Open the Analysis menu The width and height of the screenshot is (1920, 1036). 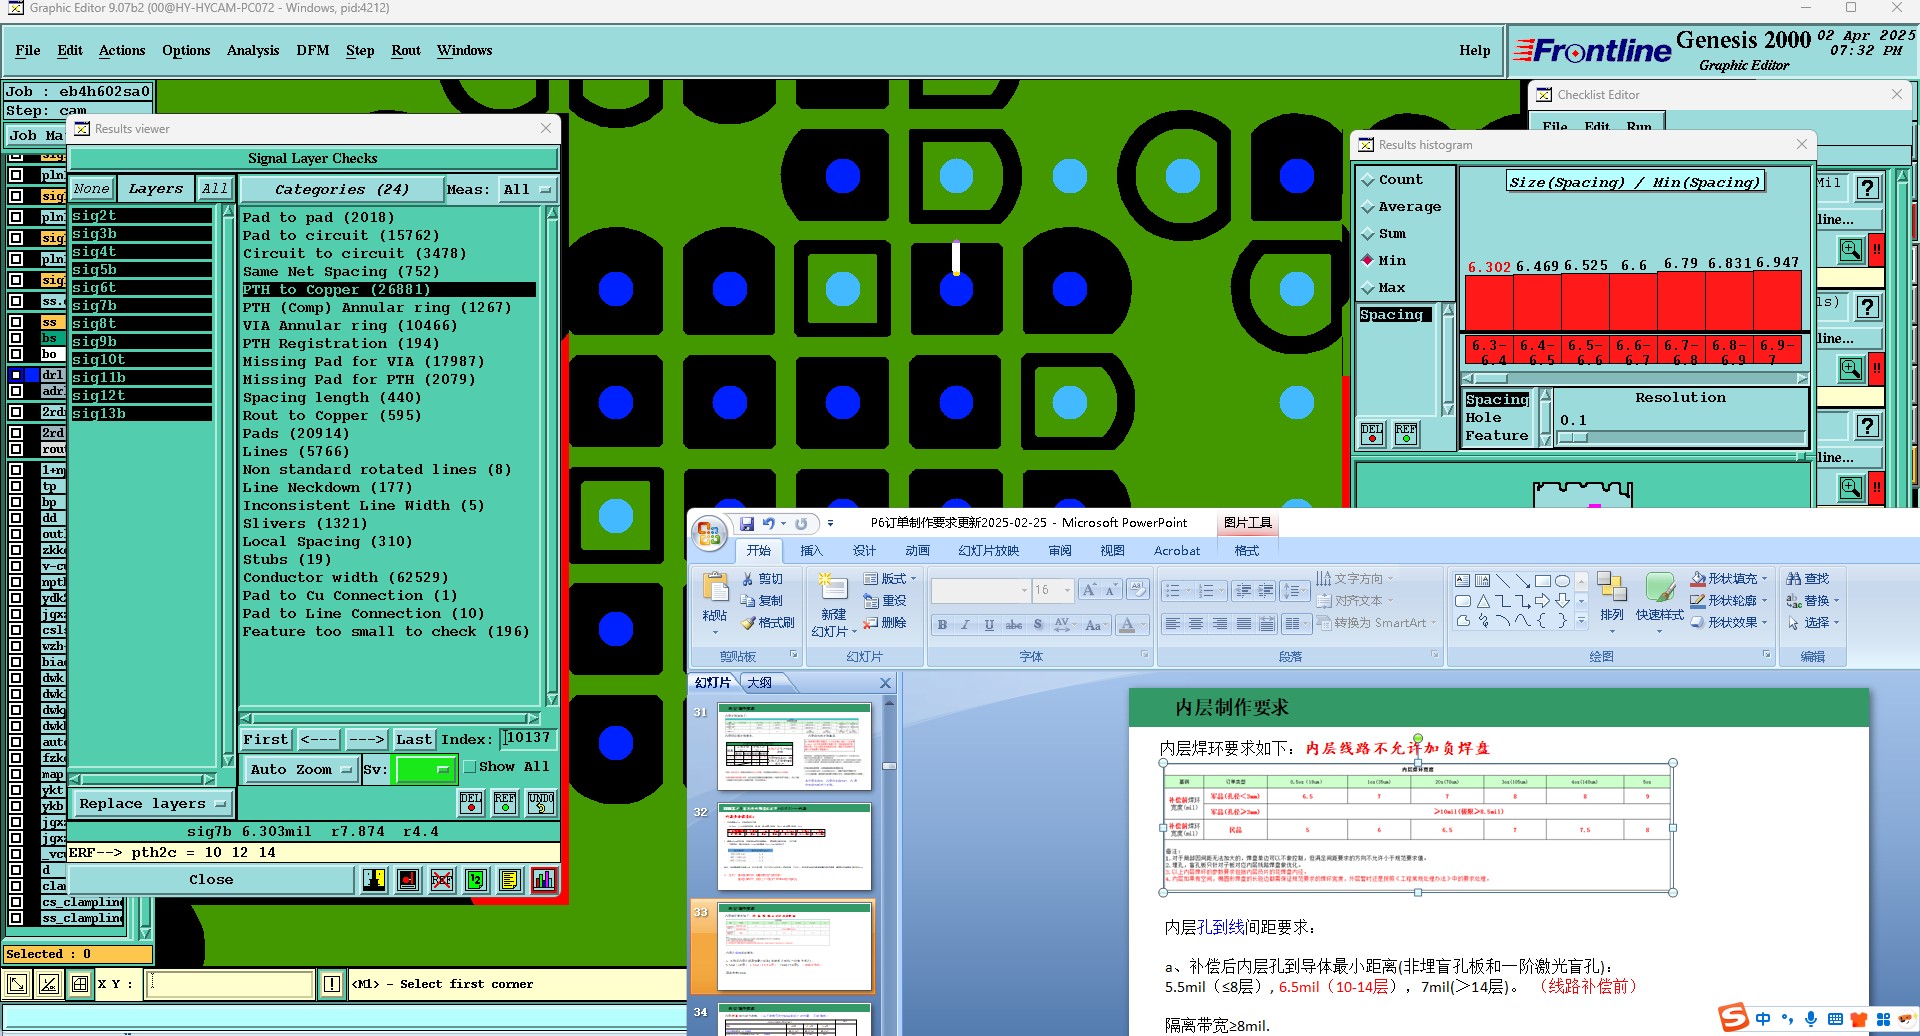253,50
